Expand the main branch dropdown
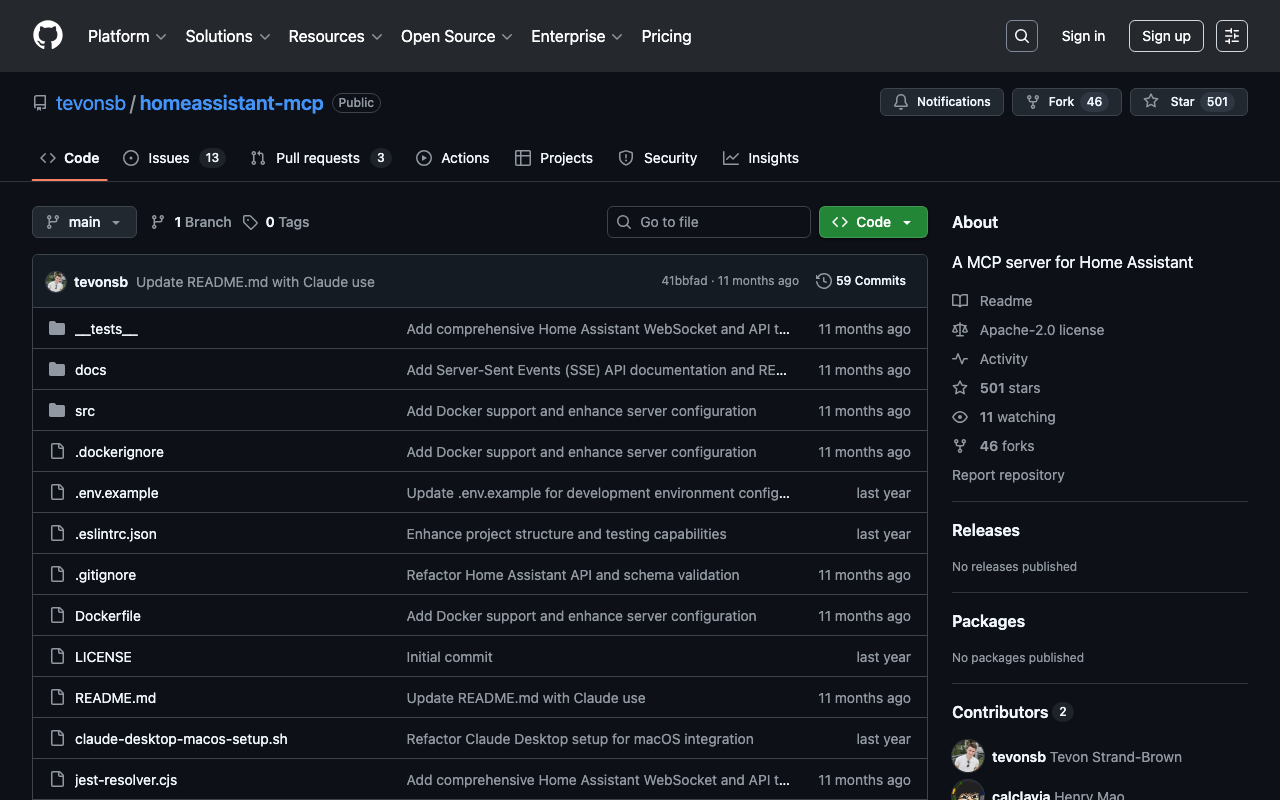Viewport: 1280px width, 800px height. [x=84, y=222]
